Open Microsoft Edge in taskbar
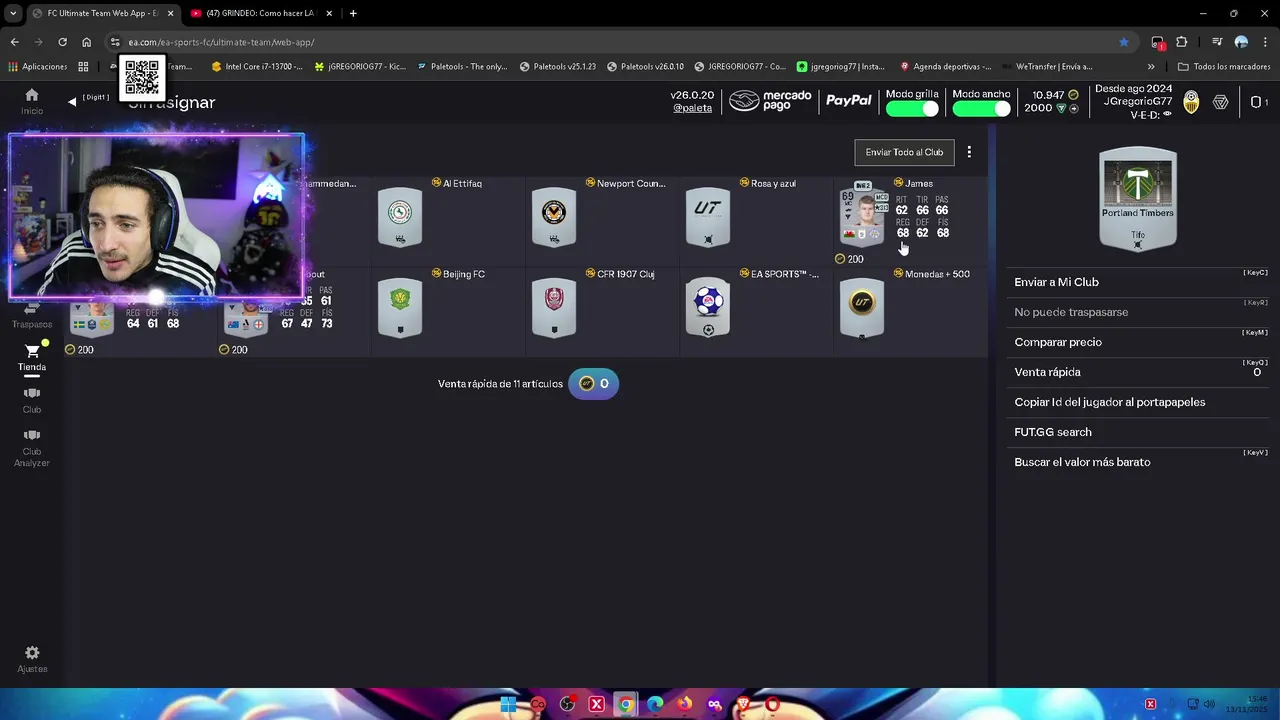1280x720 pixels. tap(655, 704)
